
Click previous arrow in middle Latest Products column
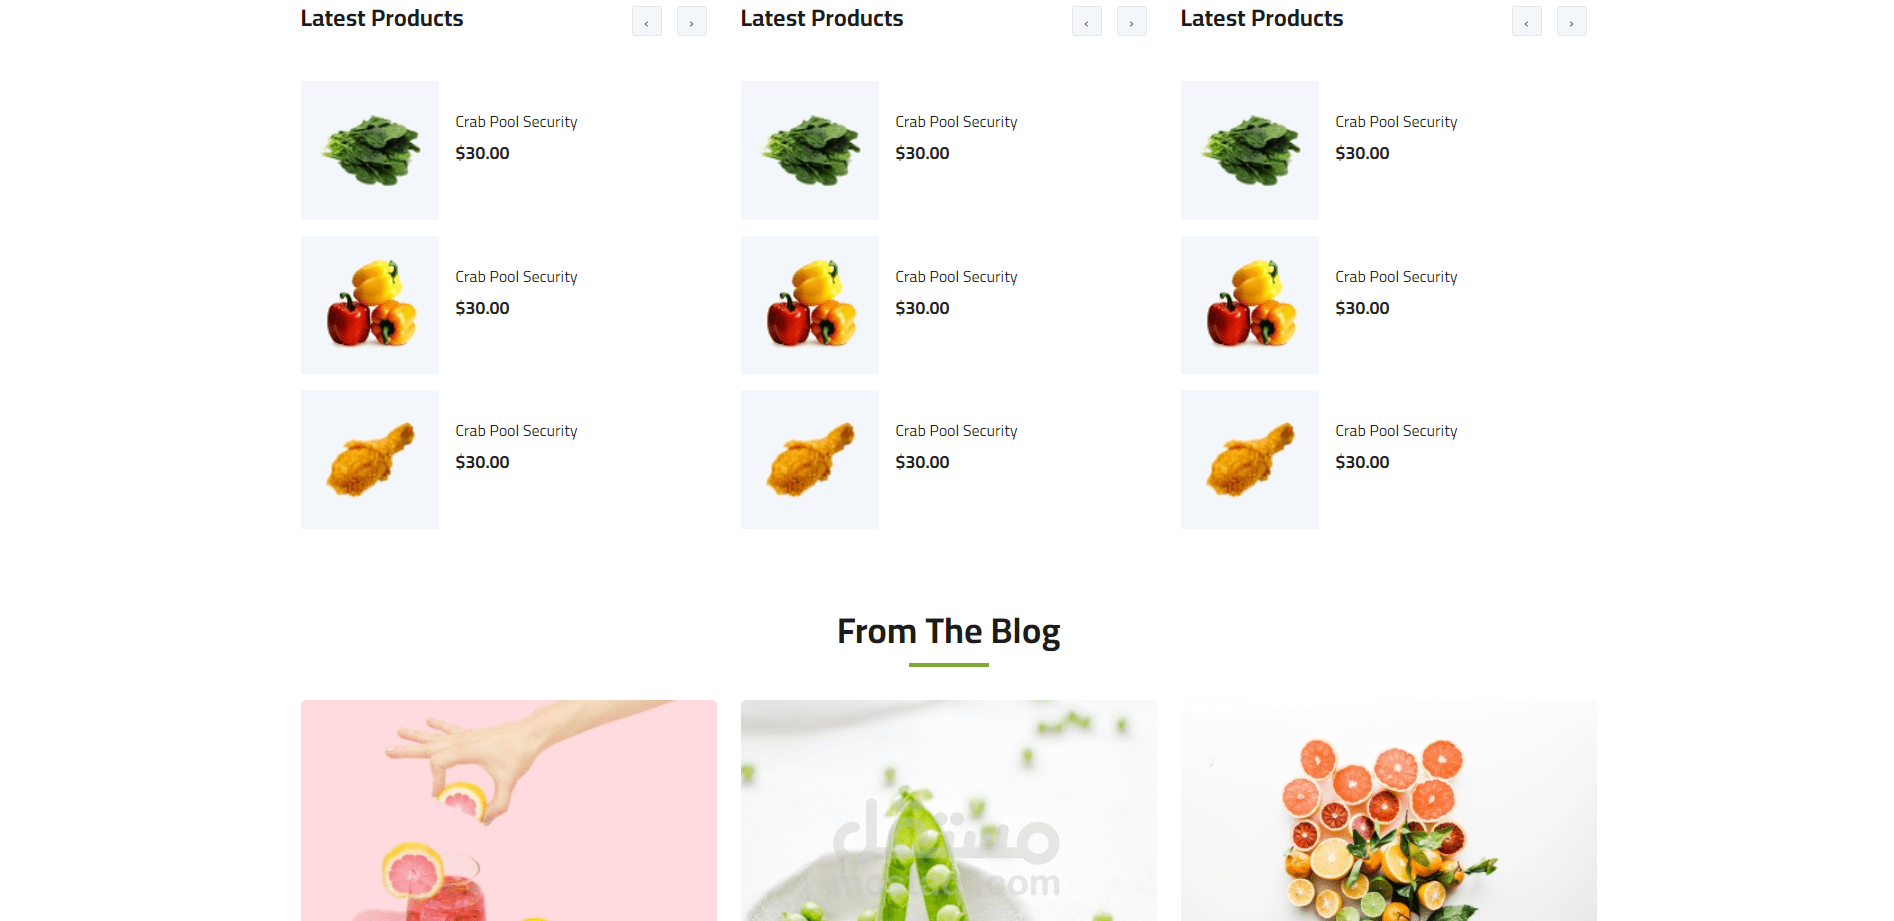pos(1087,21)
